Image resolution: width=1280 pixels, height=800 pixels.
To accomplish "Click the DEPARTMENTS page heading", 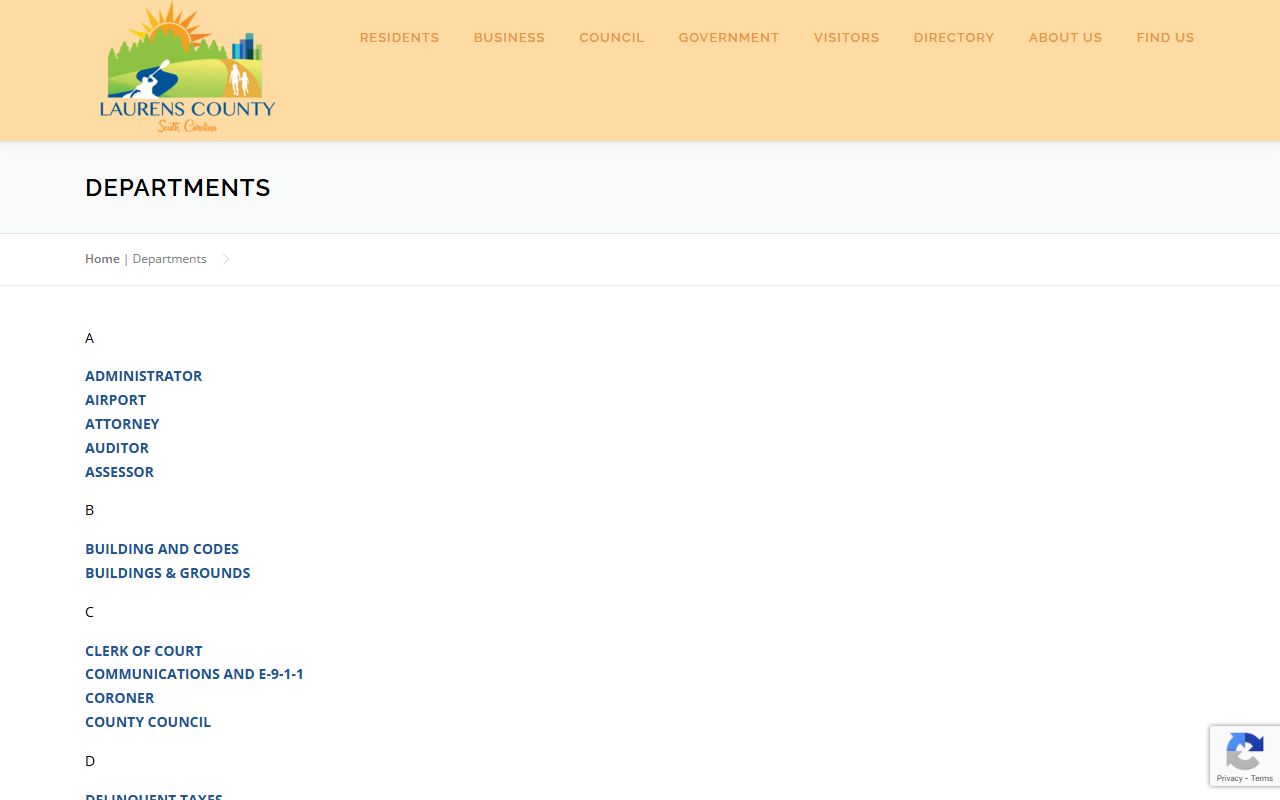I will pyautogui.click(x=178, y=188).
